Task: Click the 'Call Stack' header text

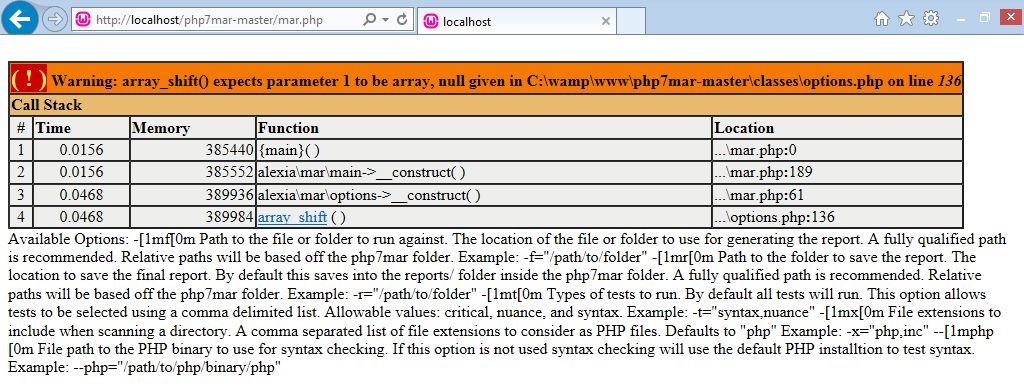Action: tap(47, 105)
